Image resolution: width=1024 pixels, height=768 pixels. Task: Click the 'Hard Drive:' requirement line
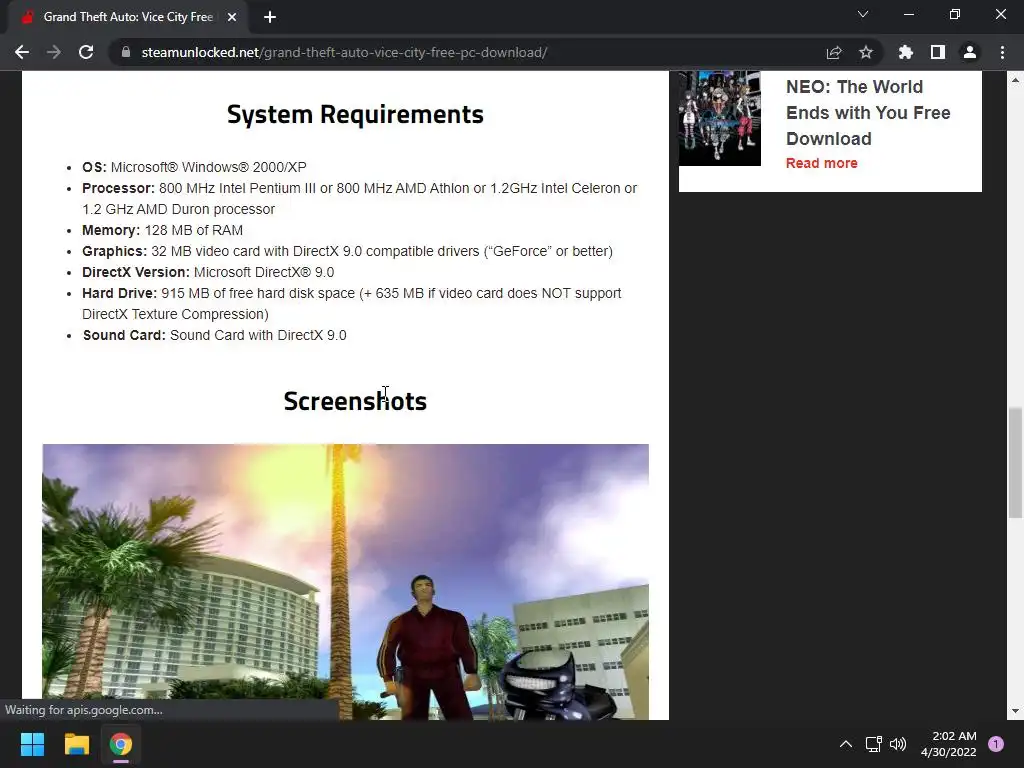pyautogui.click(x=351, y=304)
